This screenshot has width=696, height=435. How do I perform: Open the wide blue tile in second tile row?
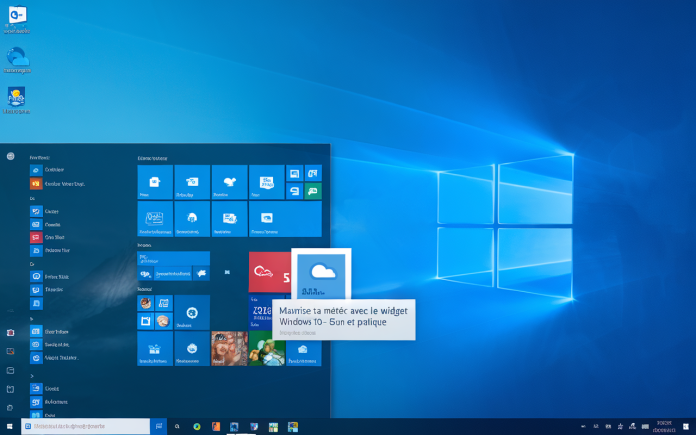tap(285, 219)
